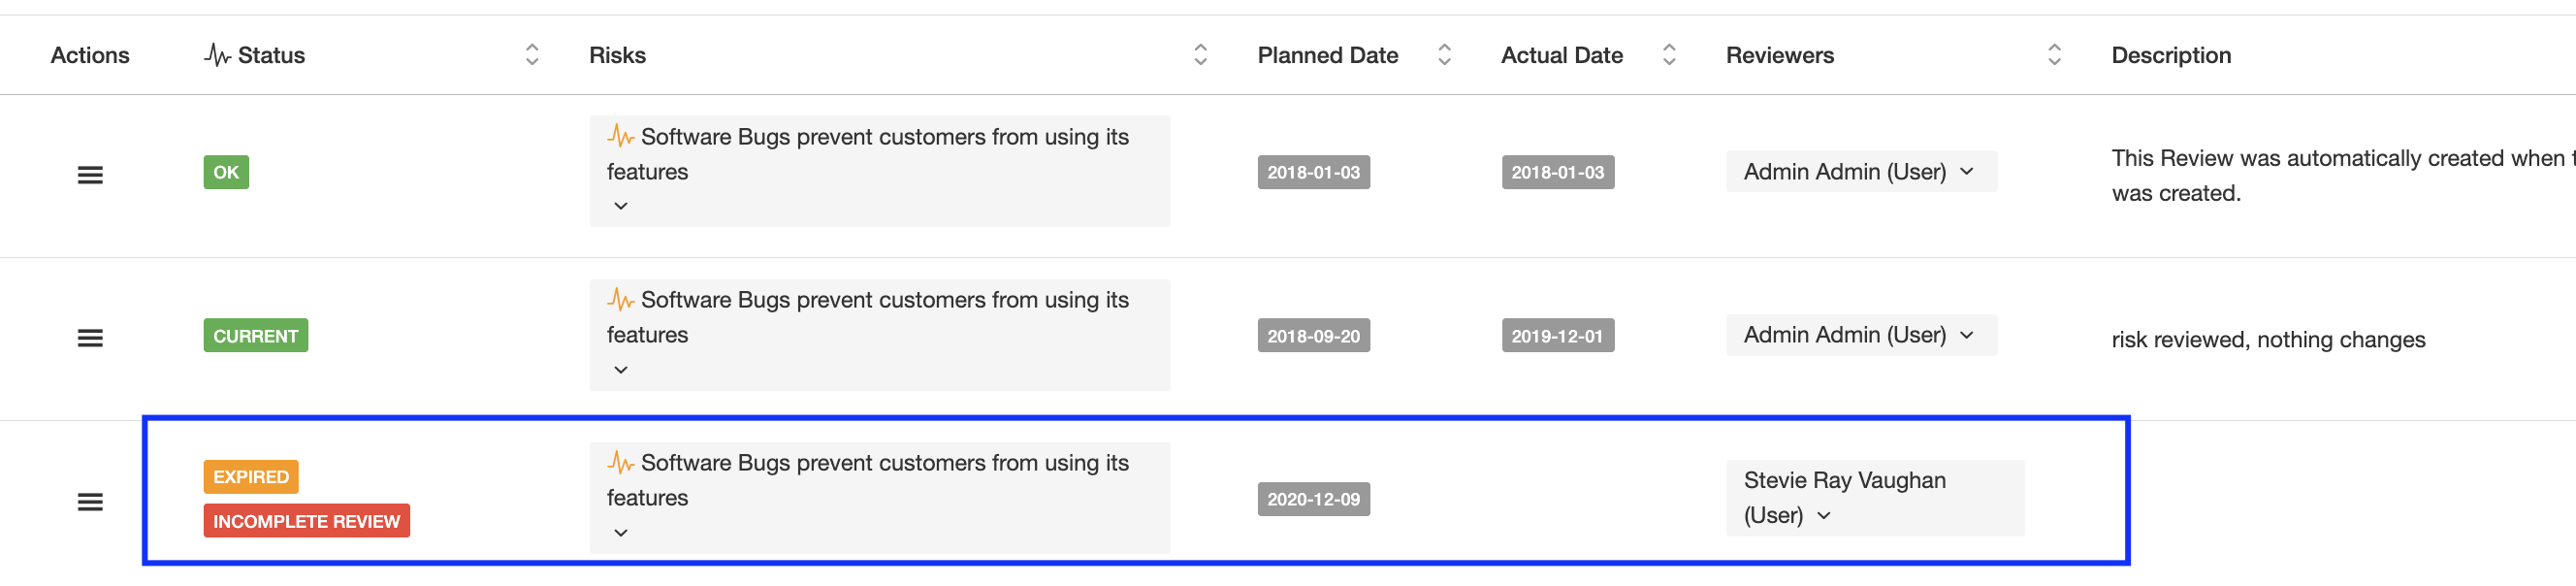Sort by Planned Date column arrows
The height and width of the screenshot is (586, 2576).
click(1444, 55)
